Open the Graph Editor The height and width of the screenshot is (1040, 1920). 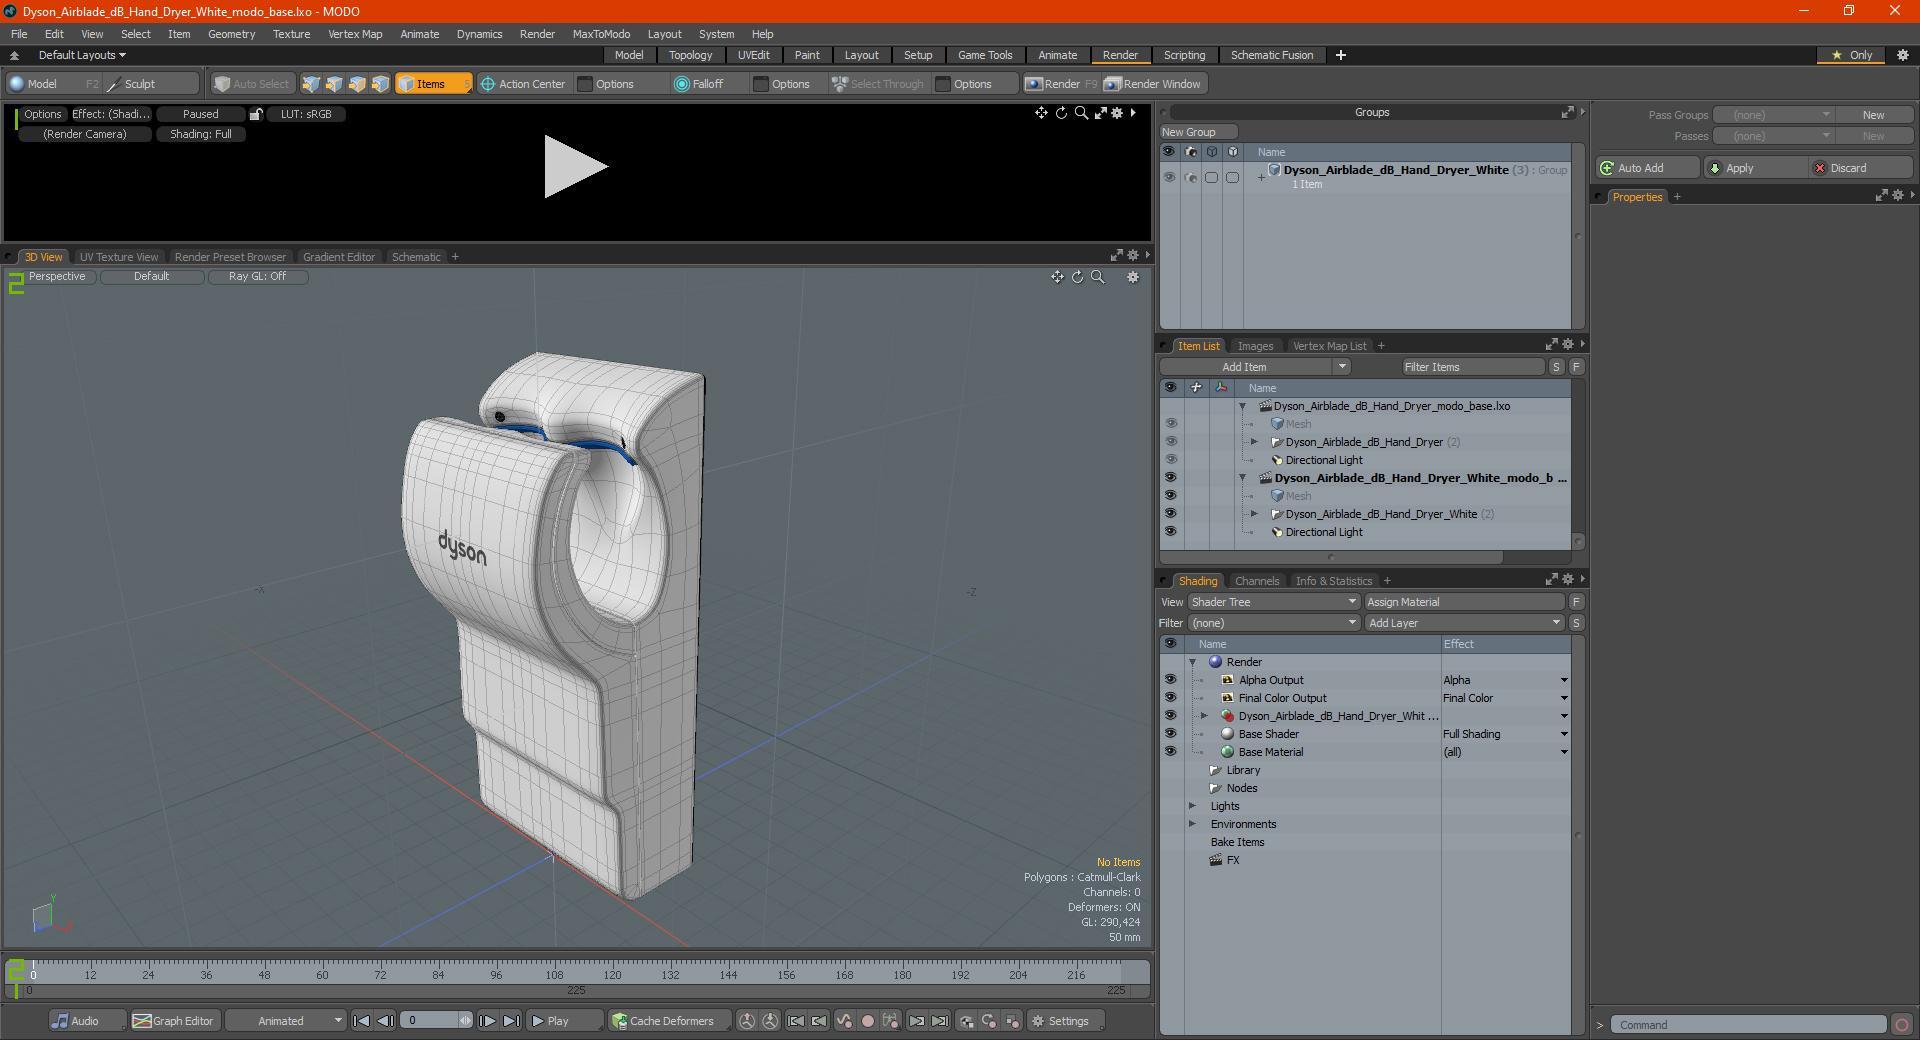click(x=173, y=1021)
